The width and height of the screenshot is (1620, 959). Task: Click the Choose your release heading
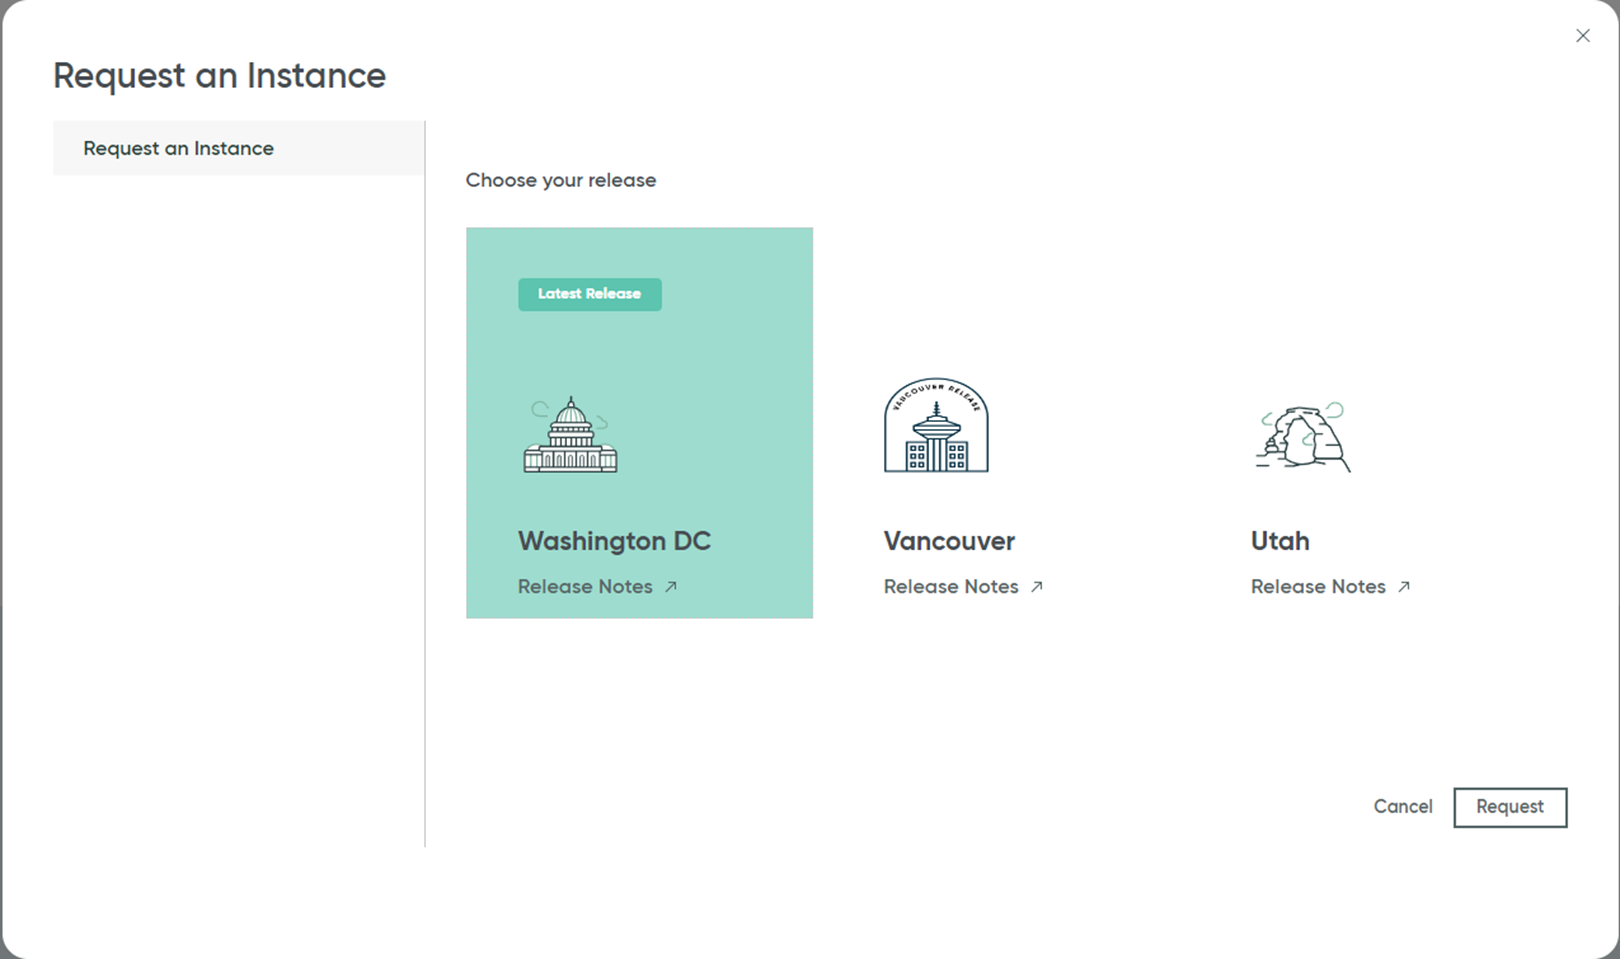tap(561, 181)
